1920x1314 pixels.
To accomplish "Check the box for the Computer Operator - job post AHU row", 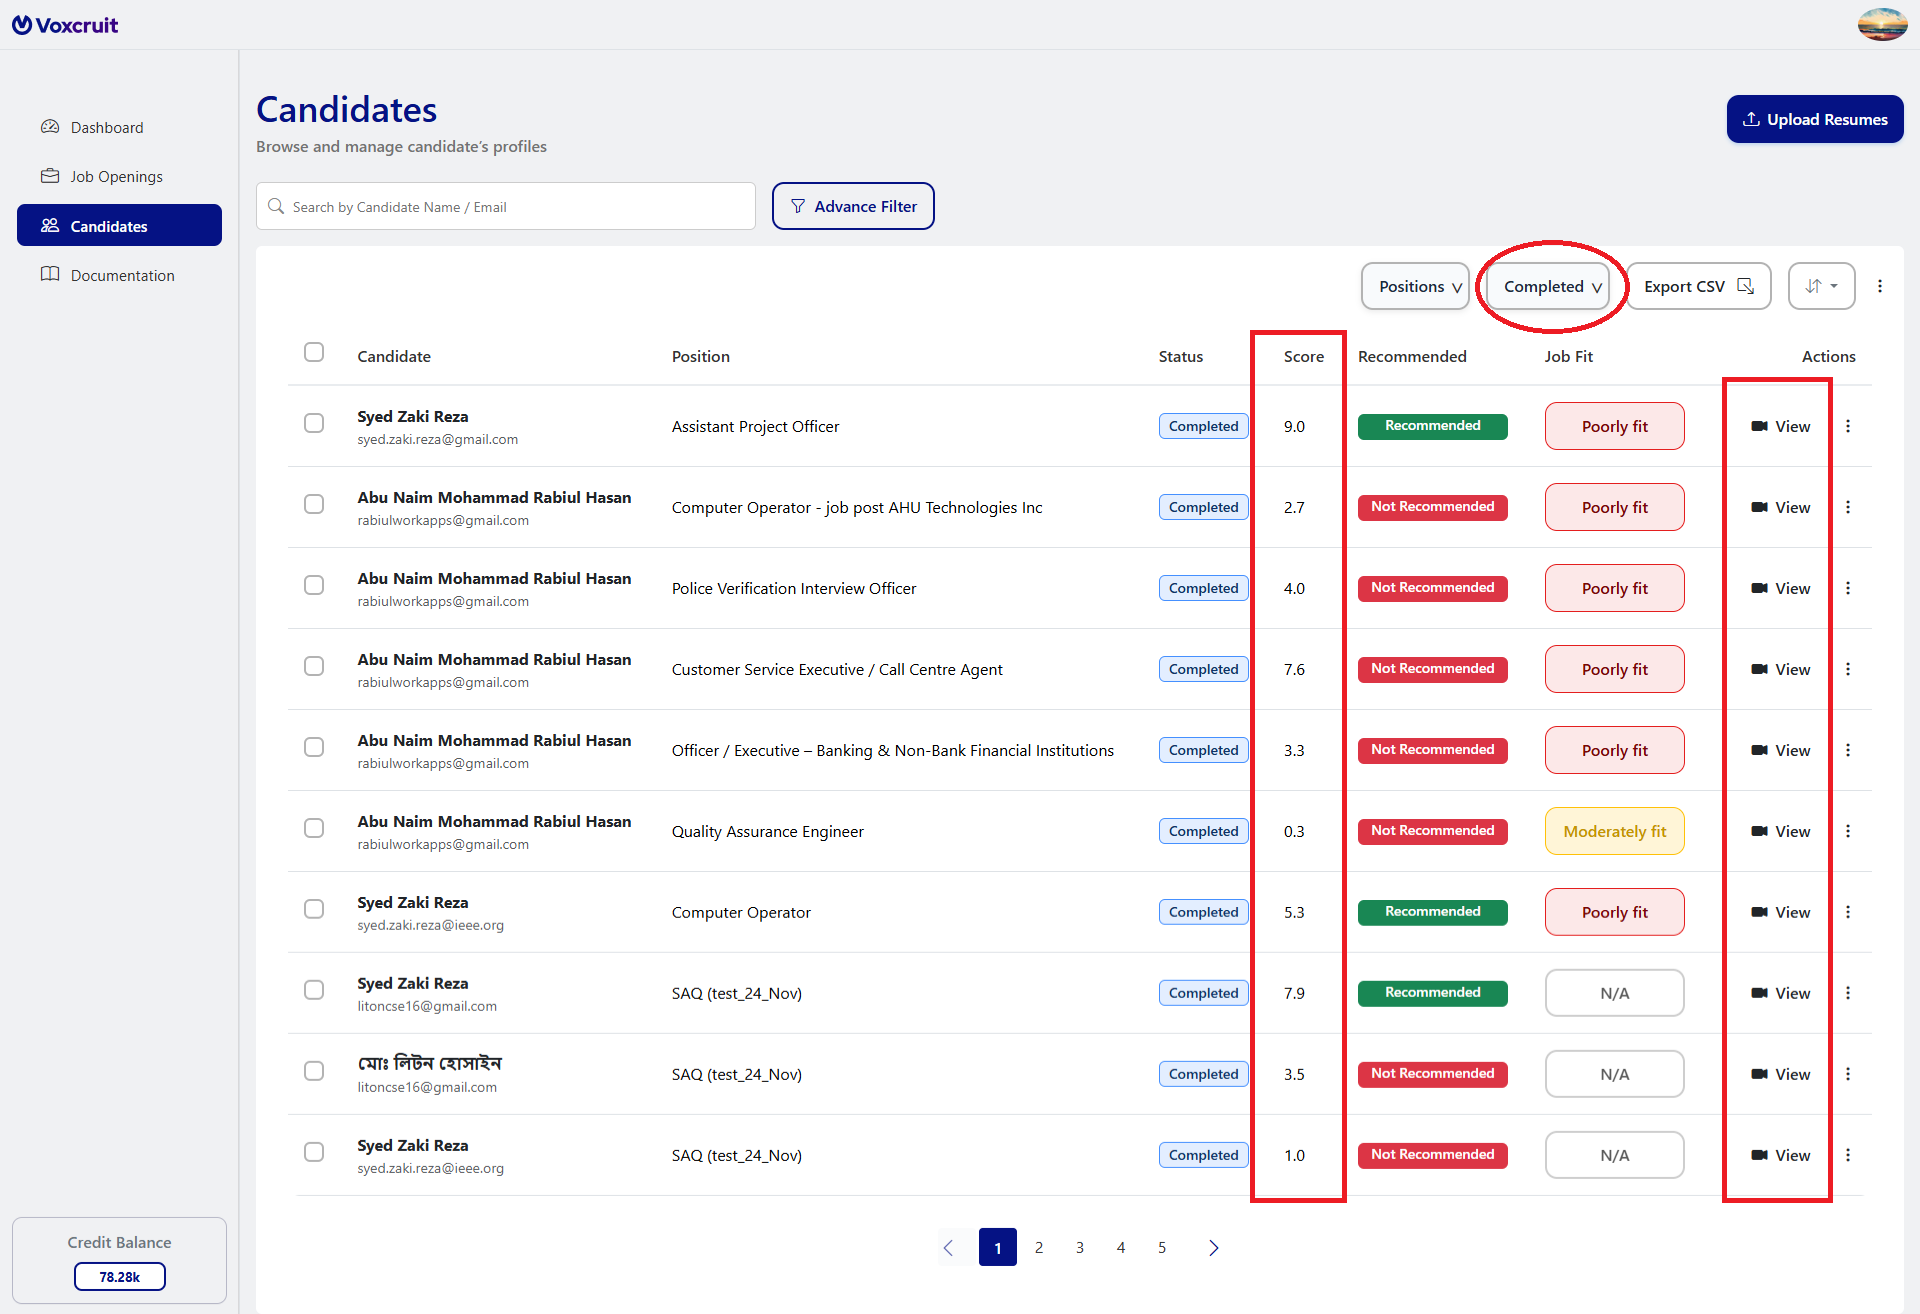I will click(314, 504).
